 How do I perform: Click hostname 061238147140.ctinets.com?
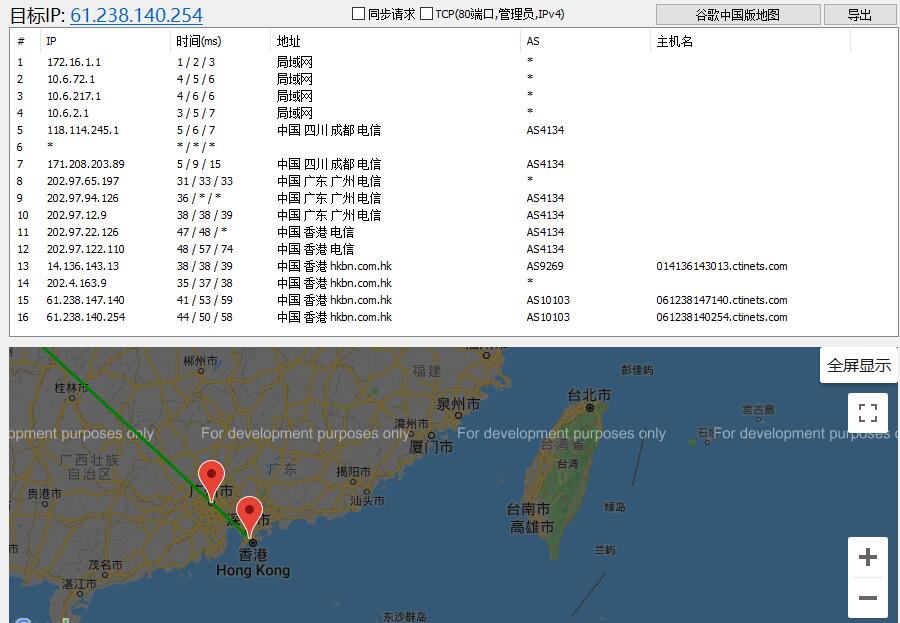click(x=721, y=300)
